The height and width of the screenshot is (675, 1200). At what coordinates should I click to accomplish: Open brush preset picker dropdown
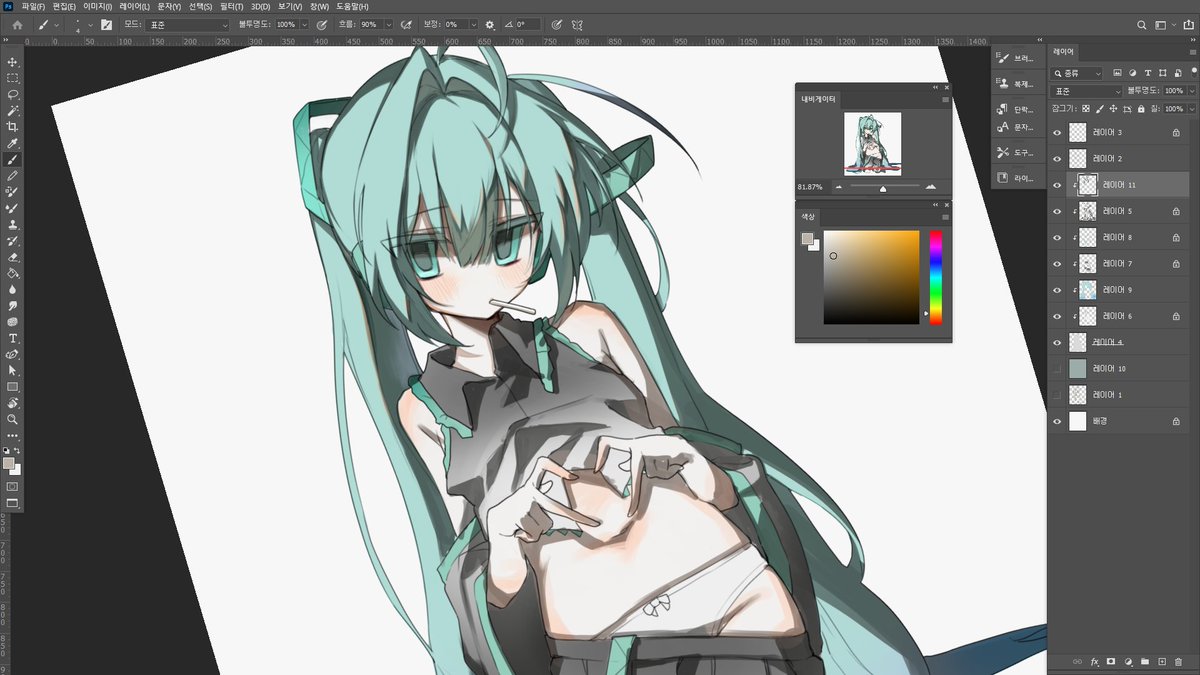click(91, 24)
